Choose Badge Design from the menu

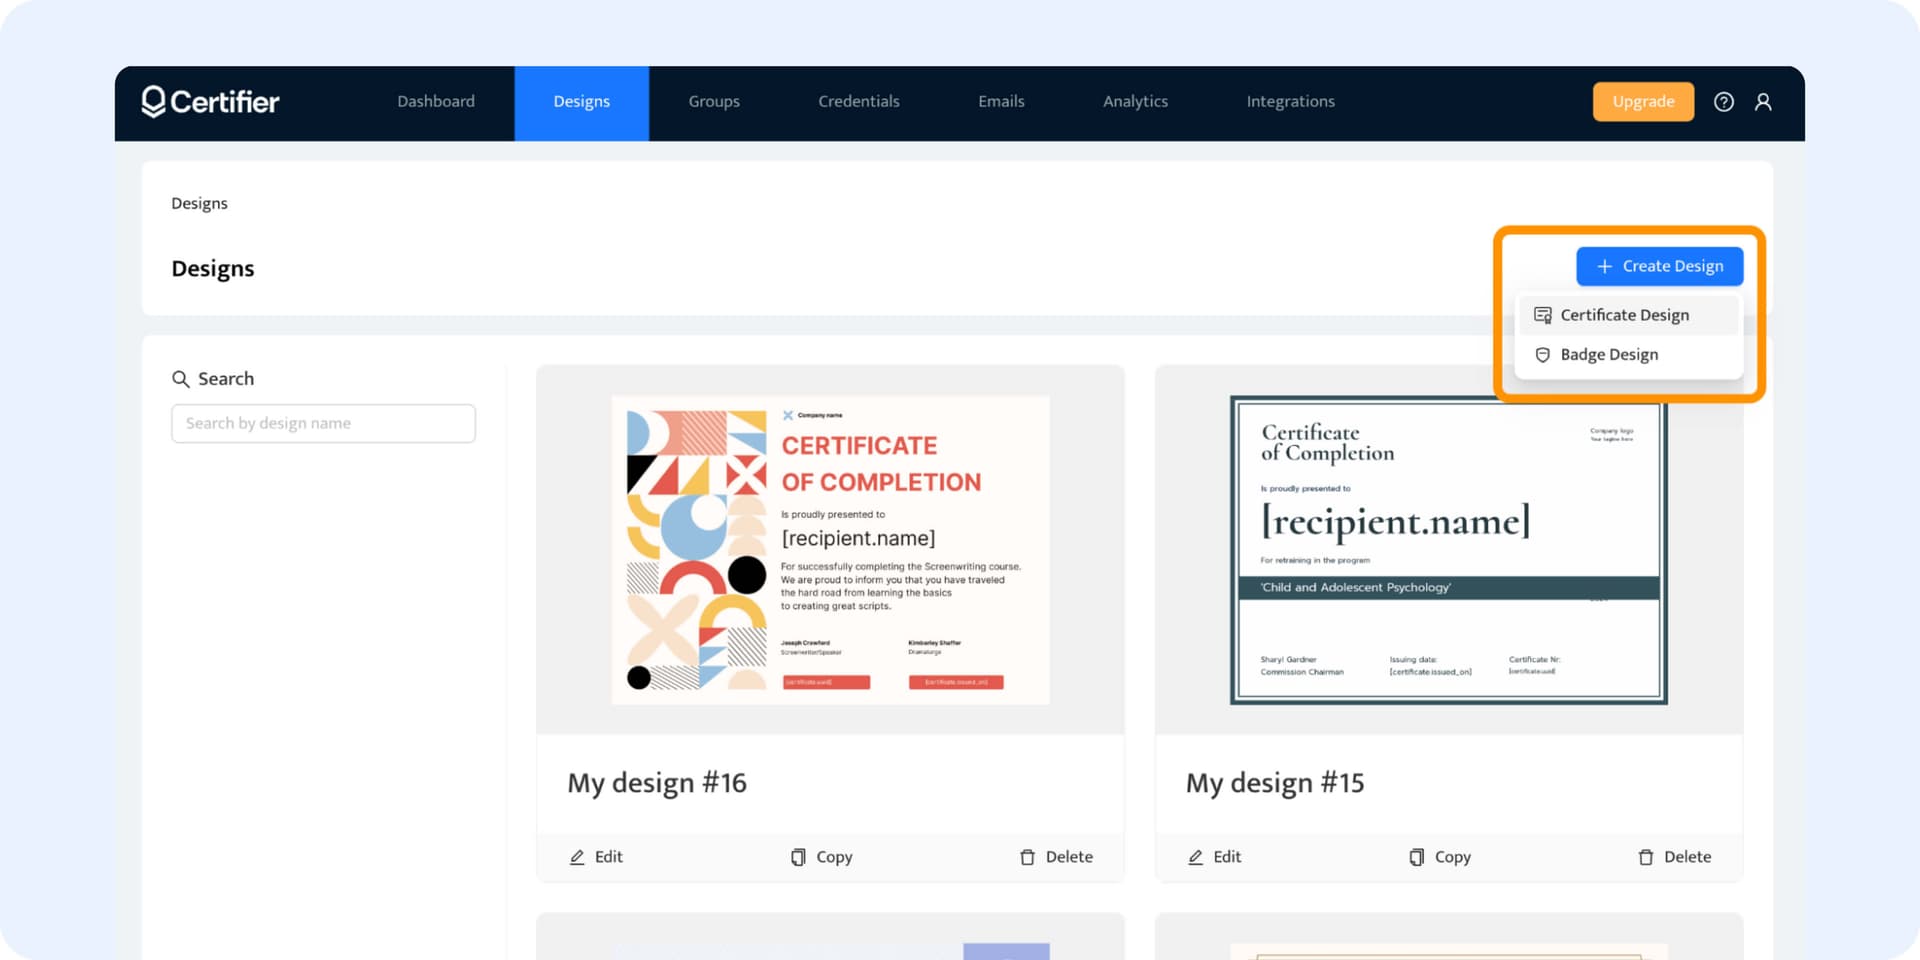point(1609,354)
